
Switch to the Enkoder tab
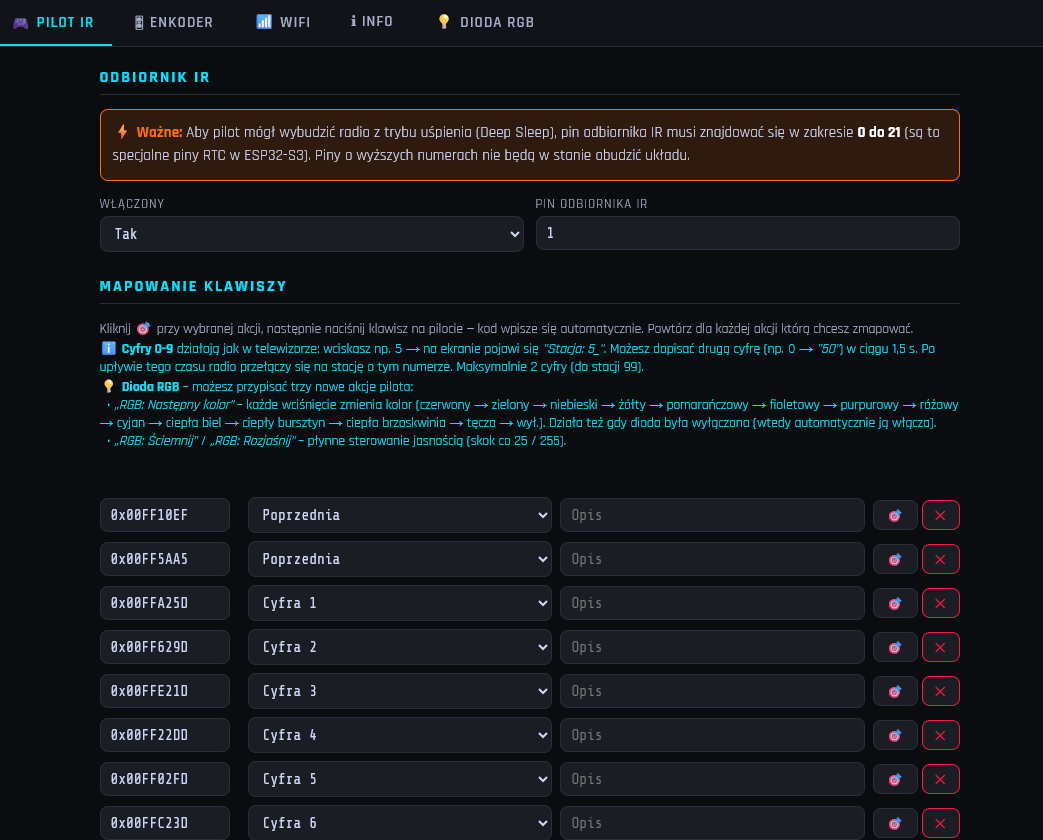(x=173, y=23)
